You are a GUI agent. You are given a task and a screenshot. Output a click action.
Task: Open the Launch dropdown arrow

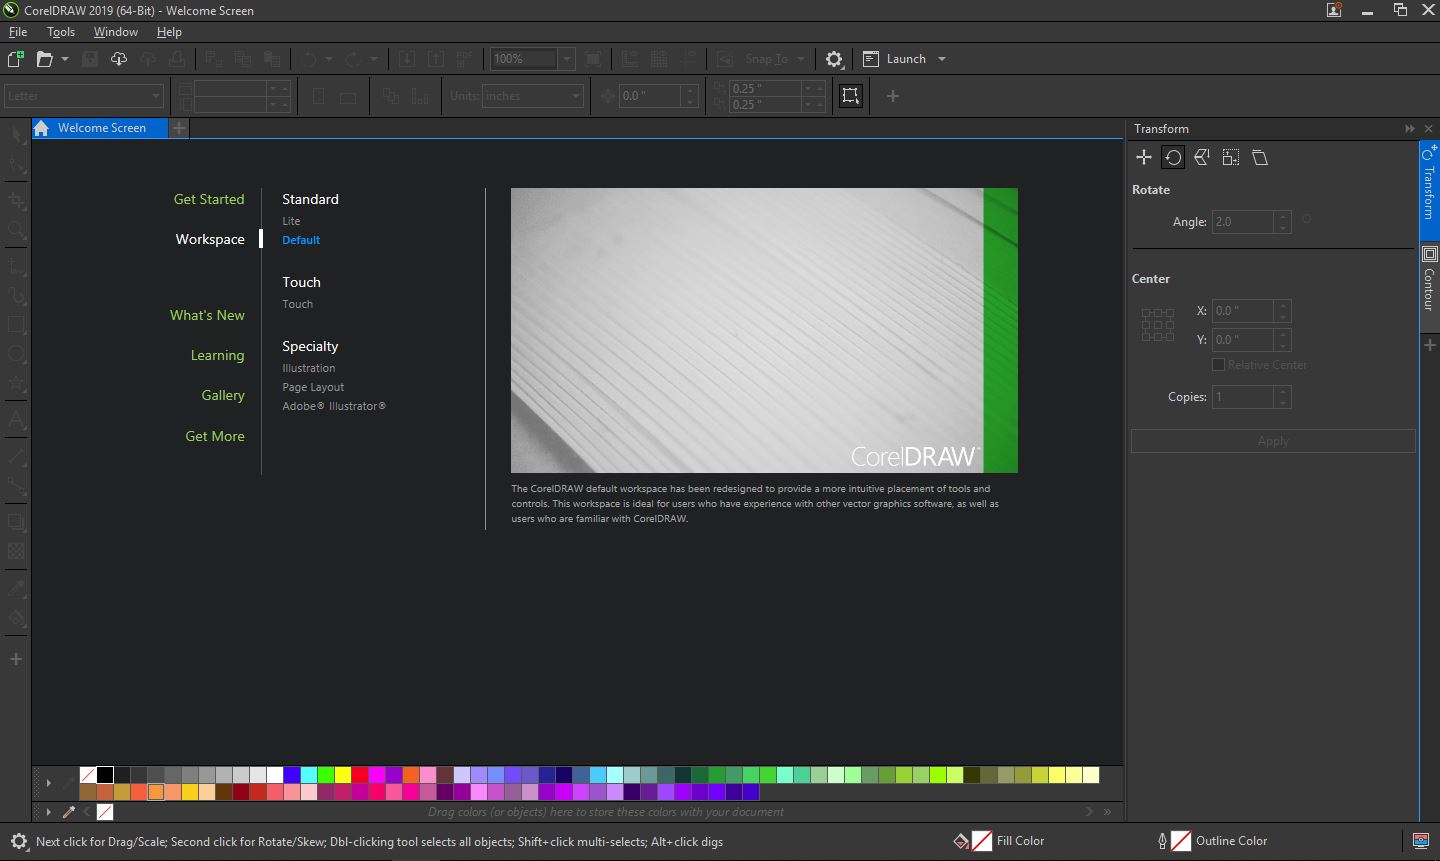(942, 59)
